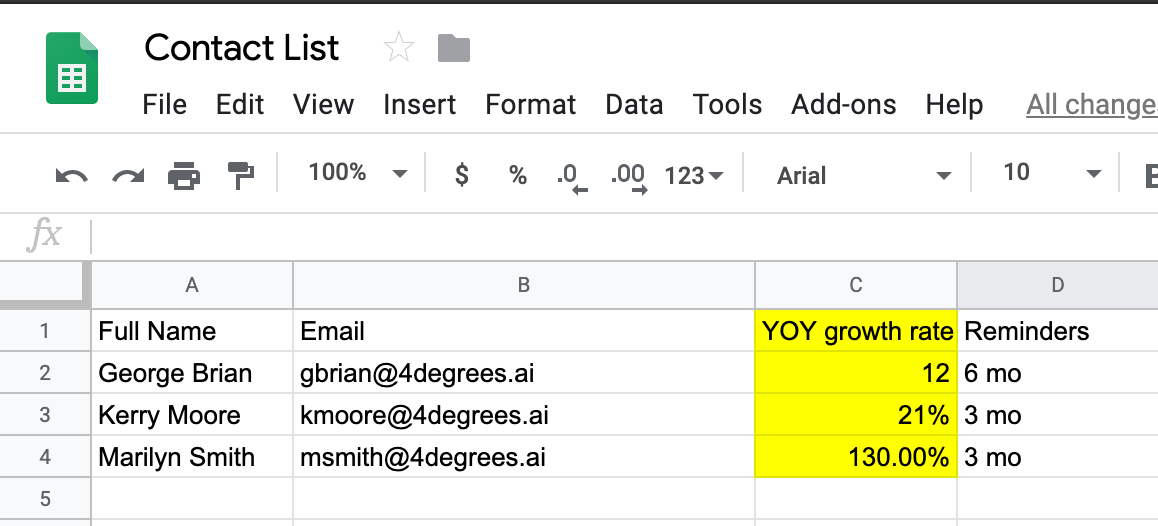Decrease decimal places button

coord(572,177)
